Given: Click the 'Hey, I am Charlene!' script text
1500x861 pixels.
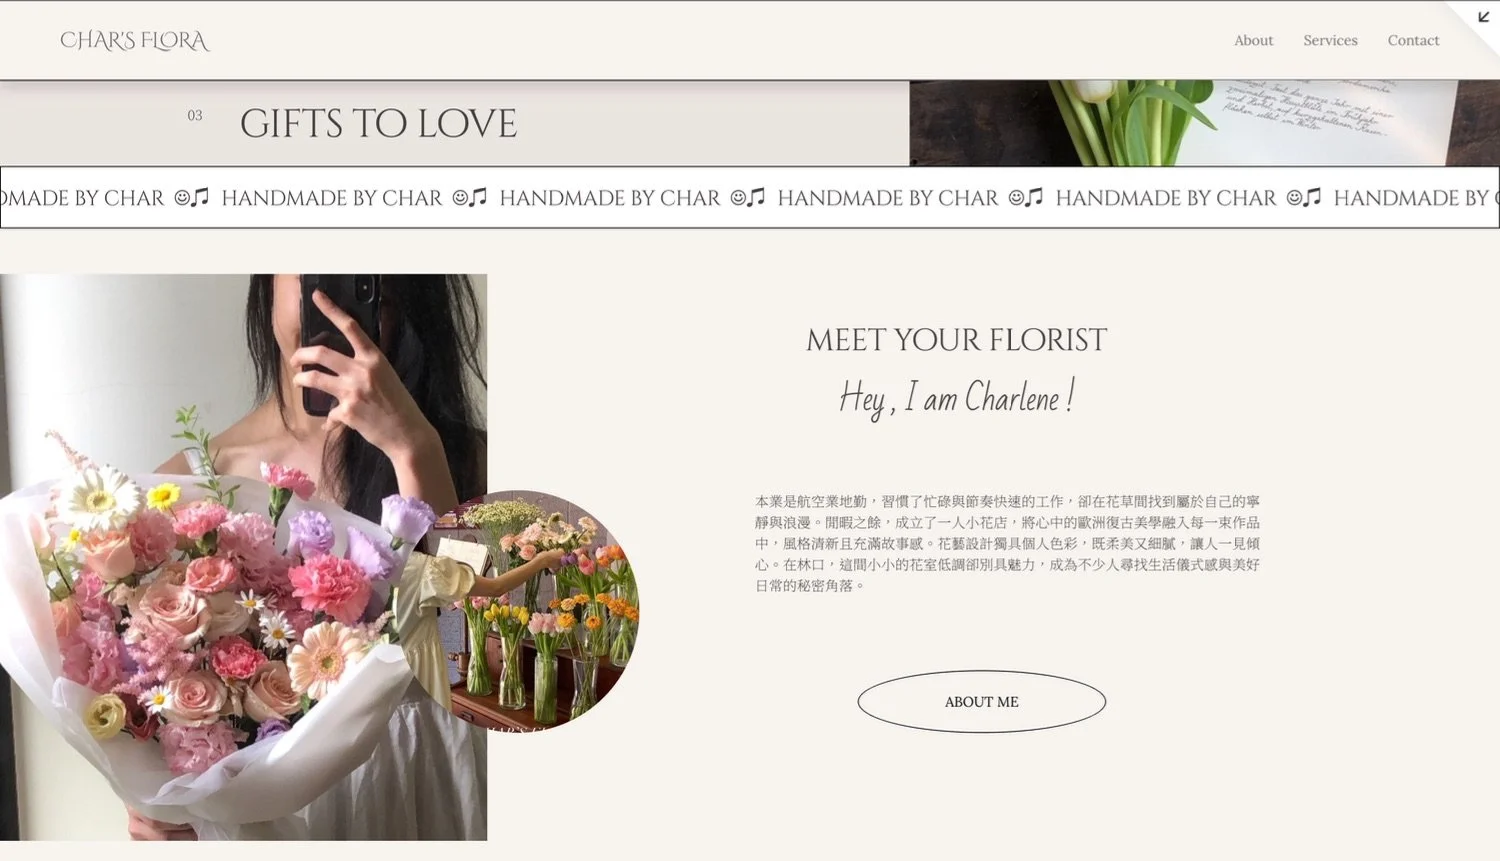Looking at the screenshot, I should pos(957,398).
